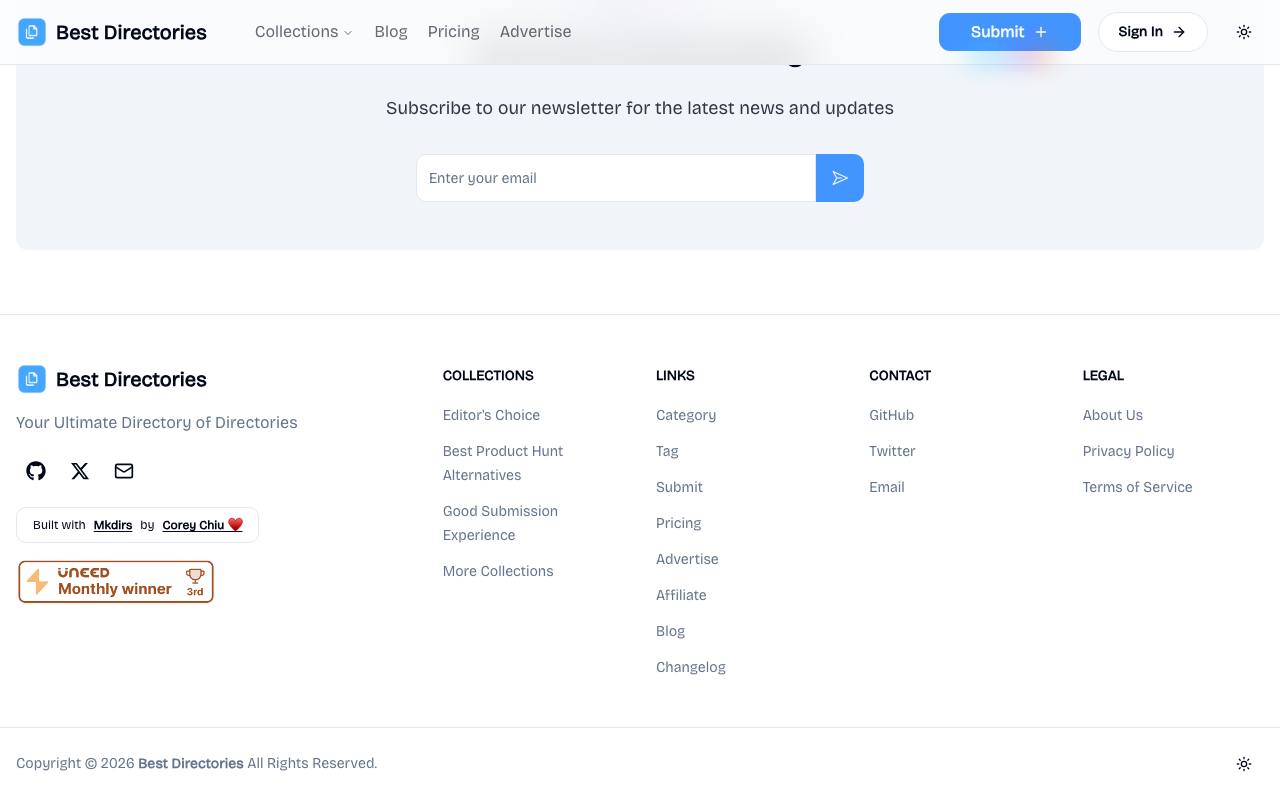This screenshot has width=1280, height=800.
Task: Click the Best Directories logo icon in header
Action: click(x=32, y=32)
